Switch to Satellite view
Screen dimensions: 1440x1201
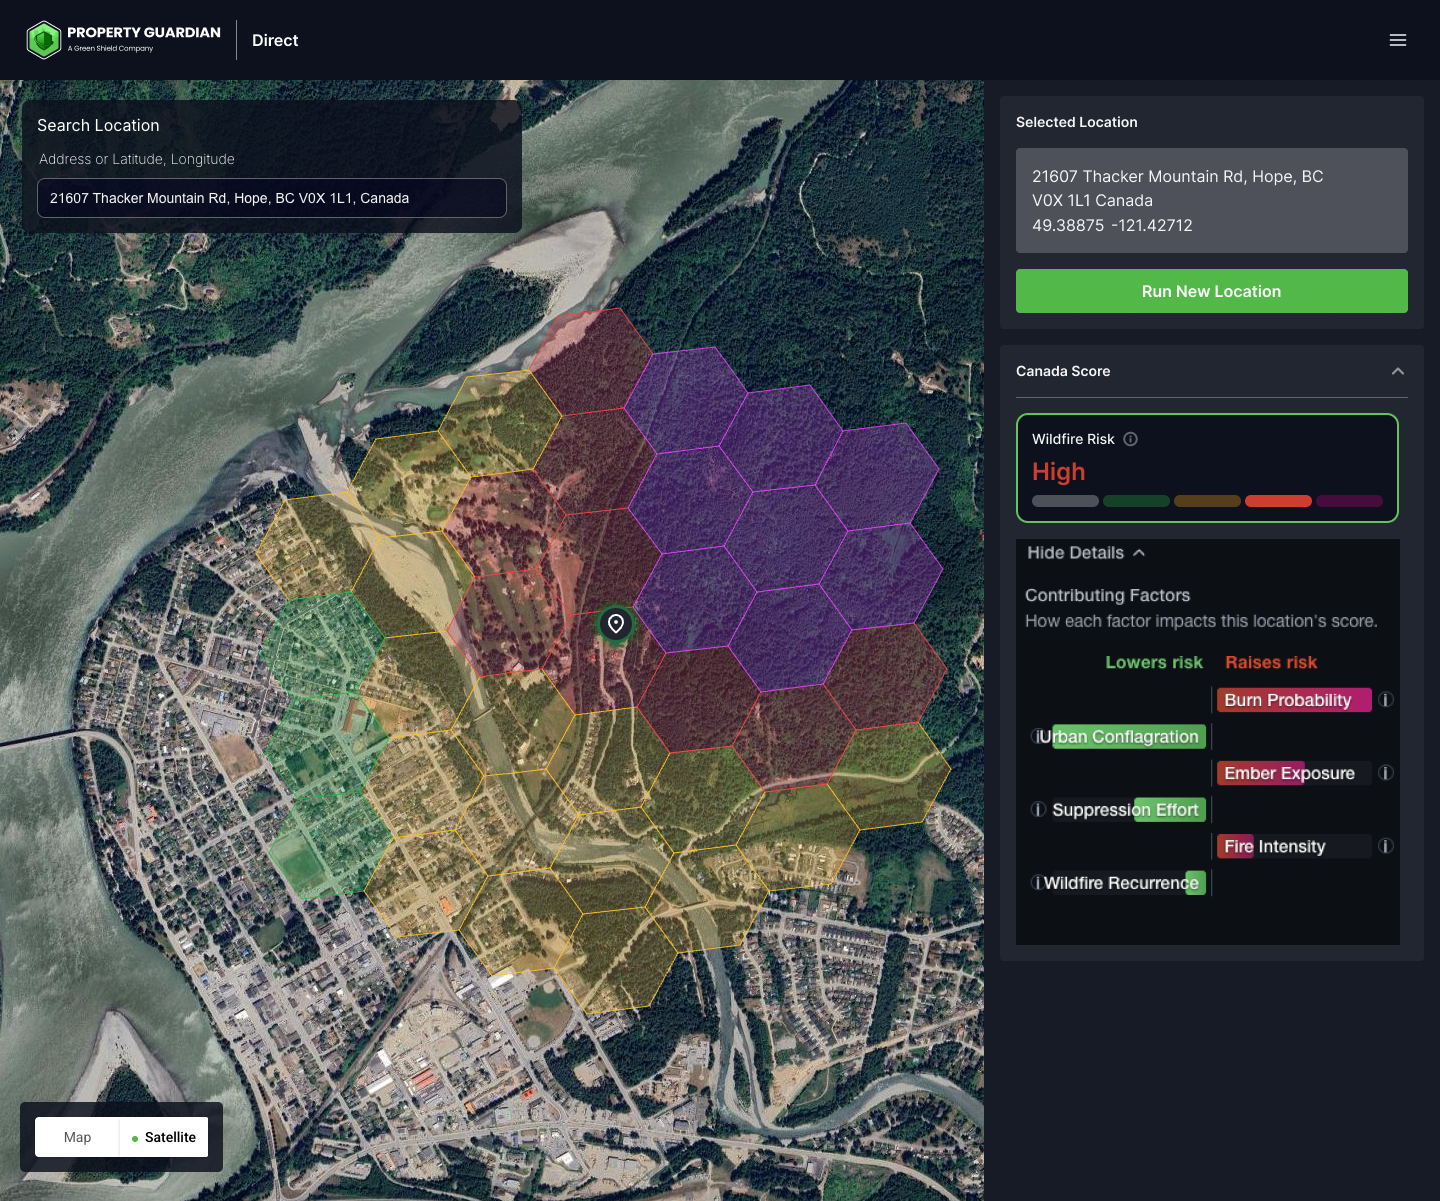(x=164, y=1137)
